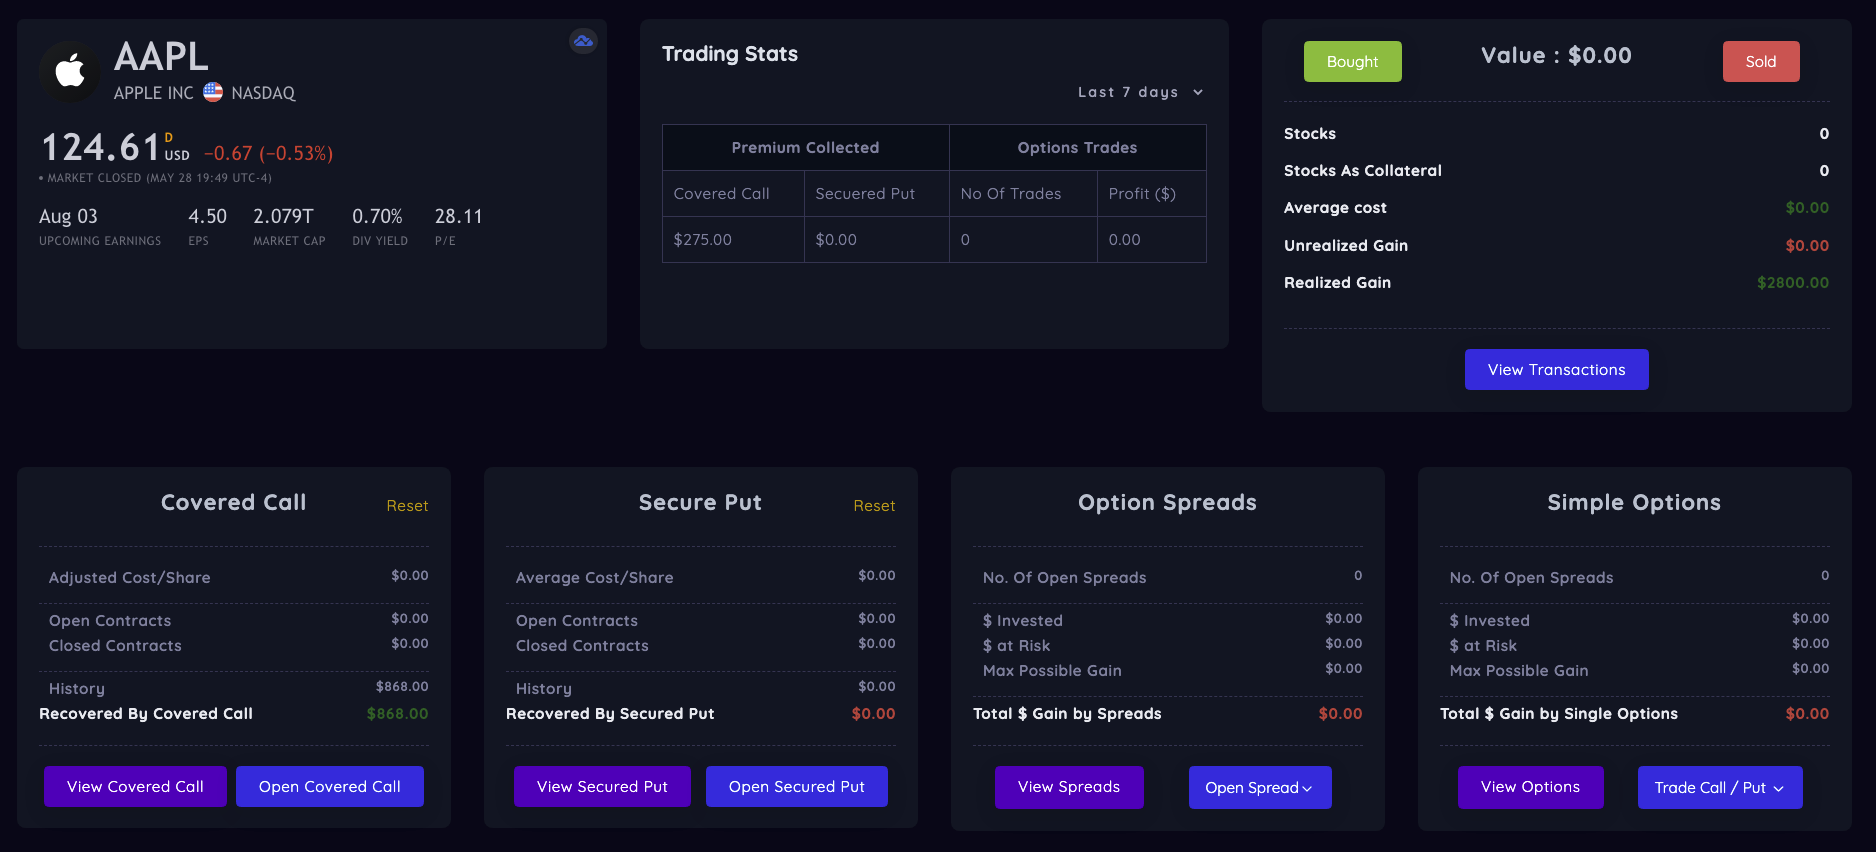Open View Spreads
This screenshot has height=852, width=1876.
[1069, 787]
